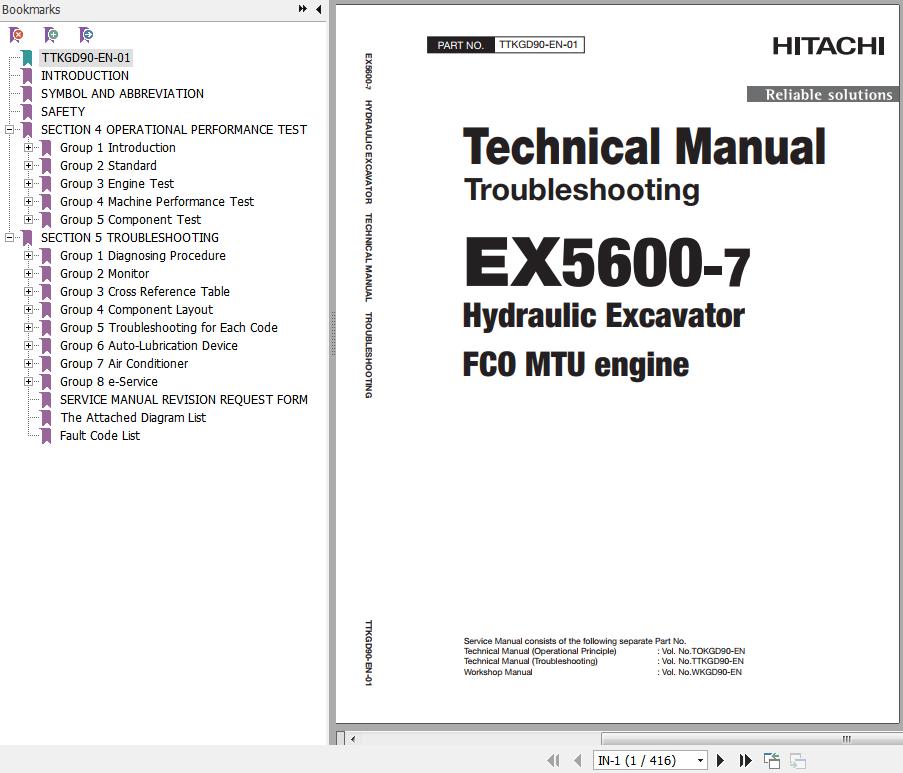
Task: Click the add new bookmark icon
Action: coord(51,35)
